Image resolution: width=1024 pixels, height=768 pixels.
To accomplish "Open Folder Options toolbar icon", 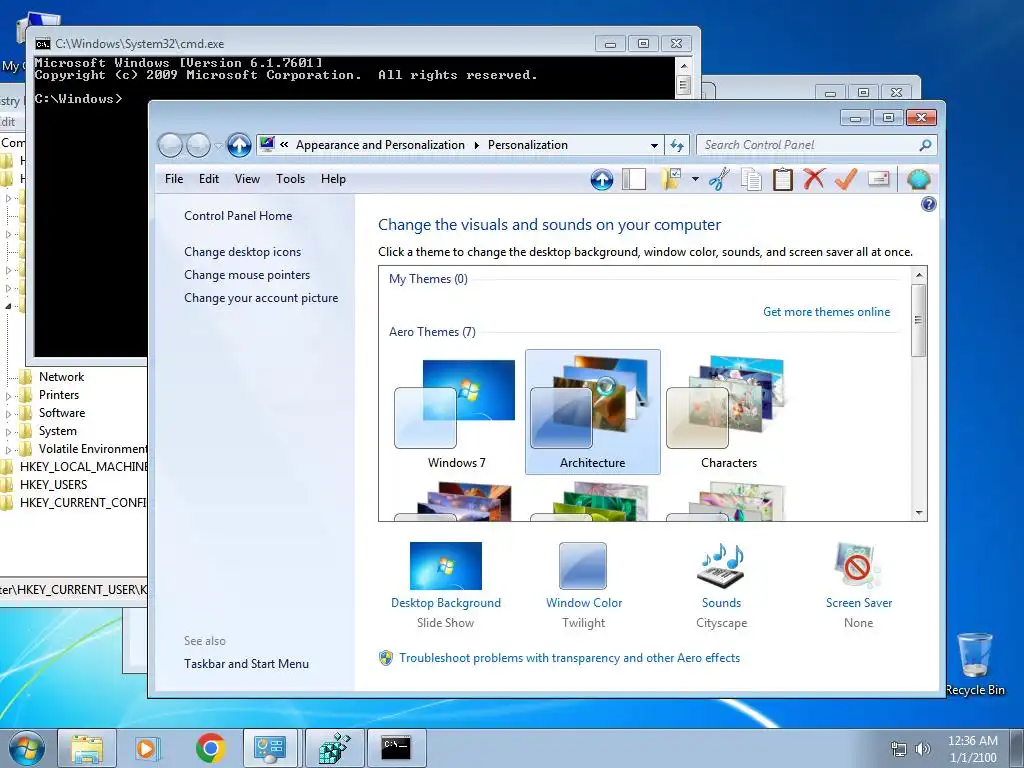I will coord(671,179).
